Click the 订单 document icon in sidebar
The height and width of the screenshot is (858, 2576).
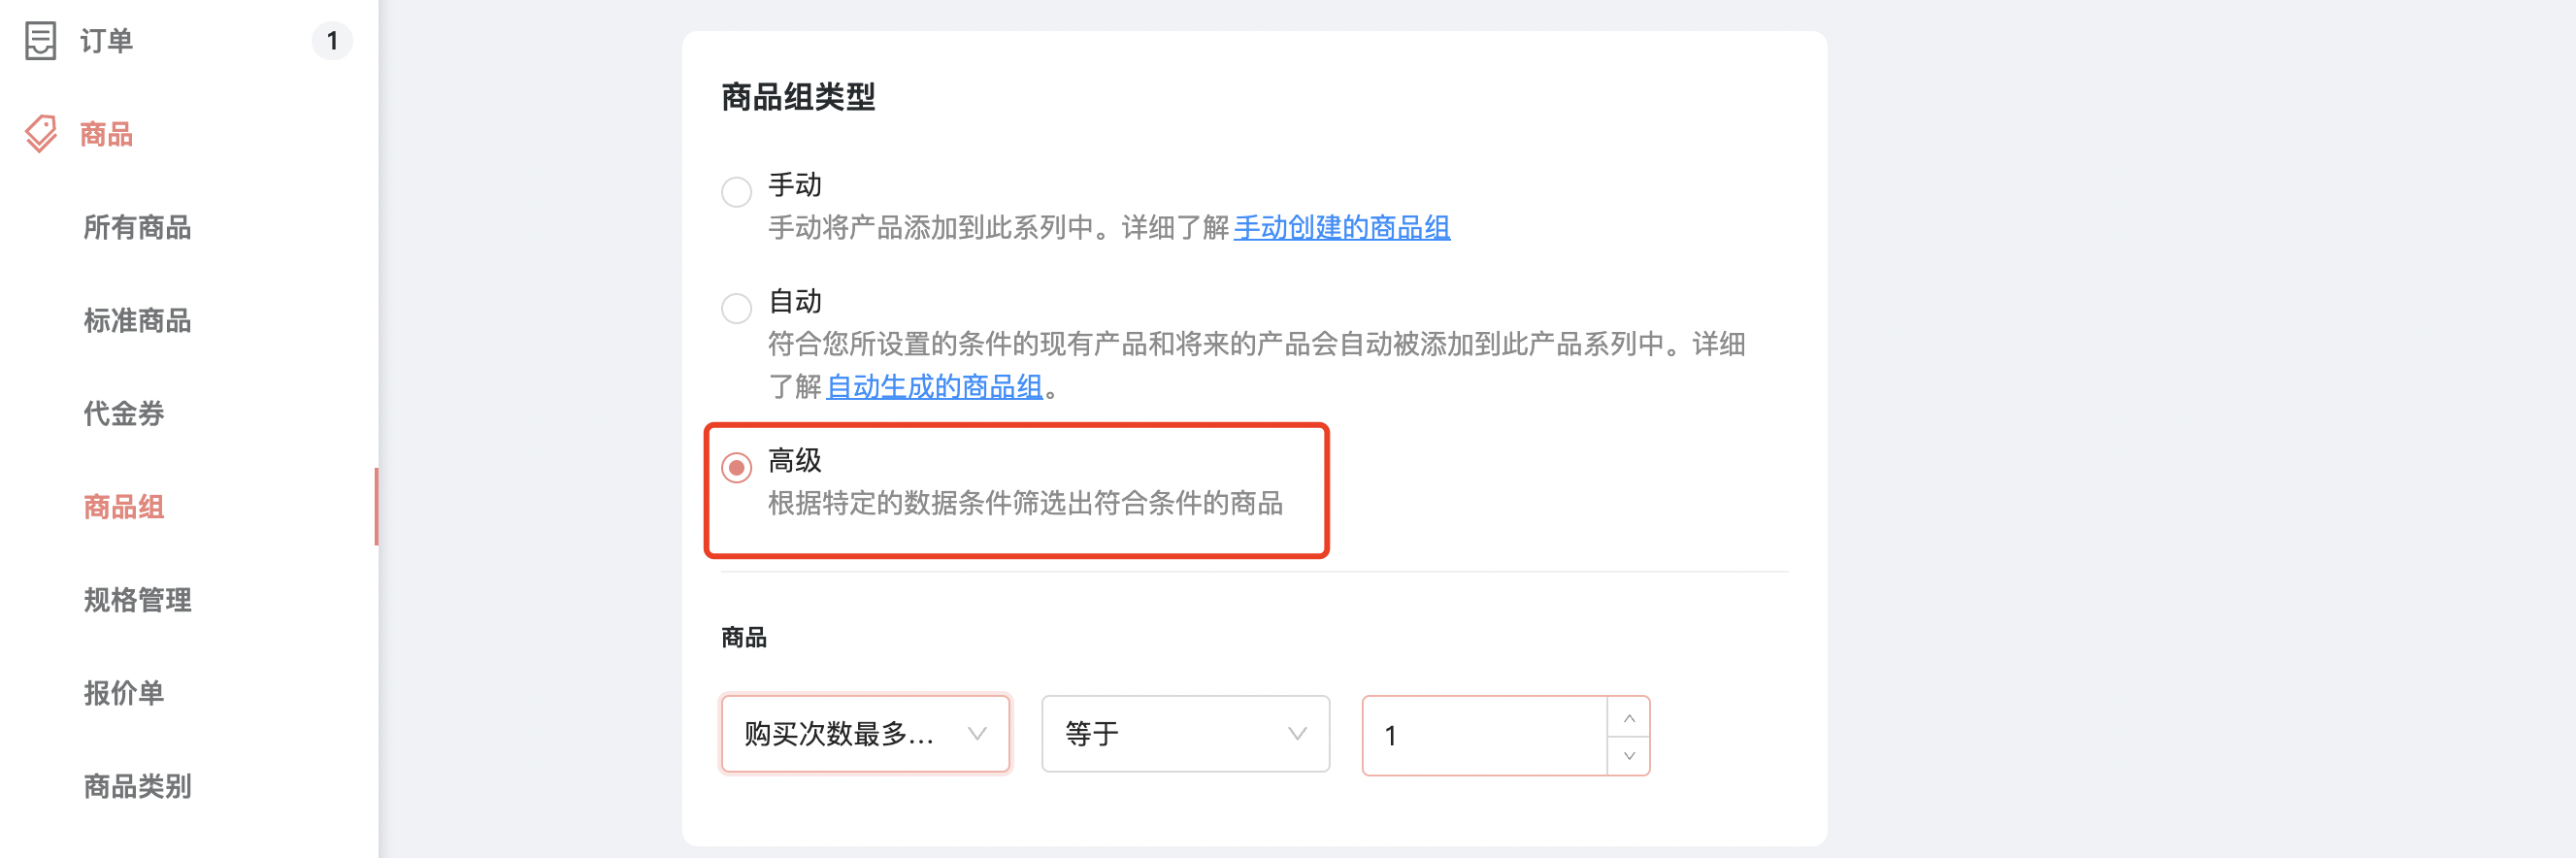point(40,40)
